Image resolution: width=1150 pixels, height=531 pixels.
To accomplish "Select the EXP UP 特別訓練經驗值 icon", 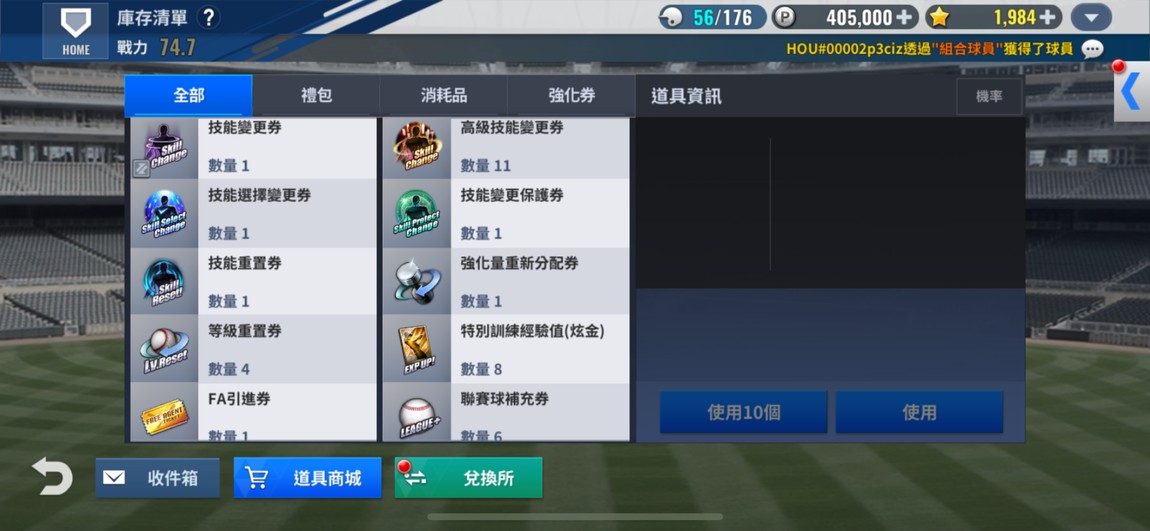I will [417, 349].
